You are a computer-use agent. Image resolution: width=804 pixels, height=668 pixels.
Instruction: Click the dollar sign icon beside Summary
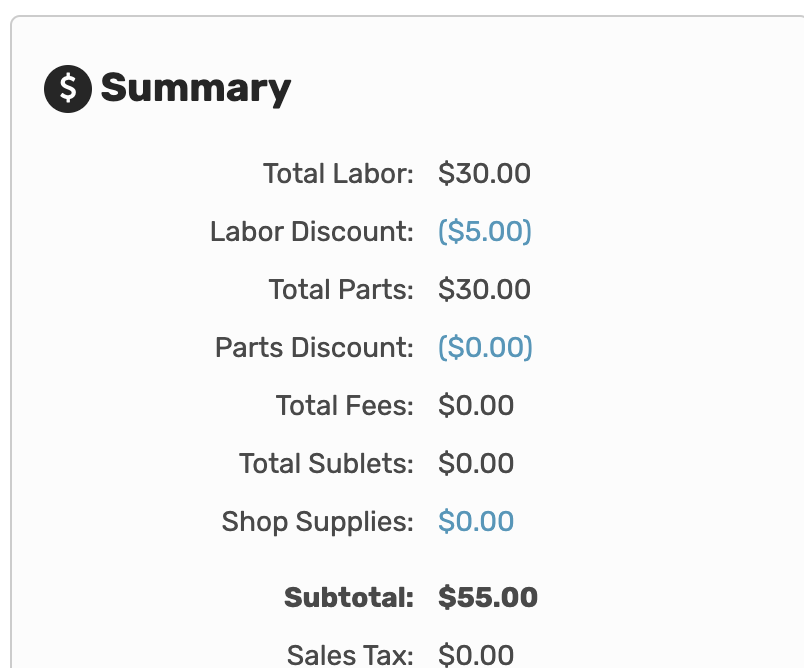tap(68, 89)
